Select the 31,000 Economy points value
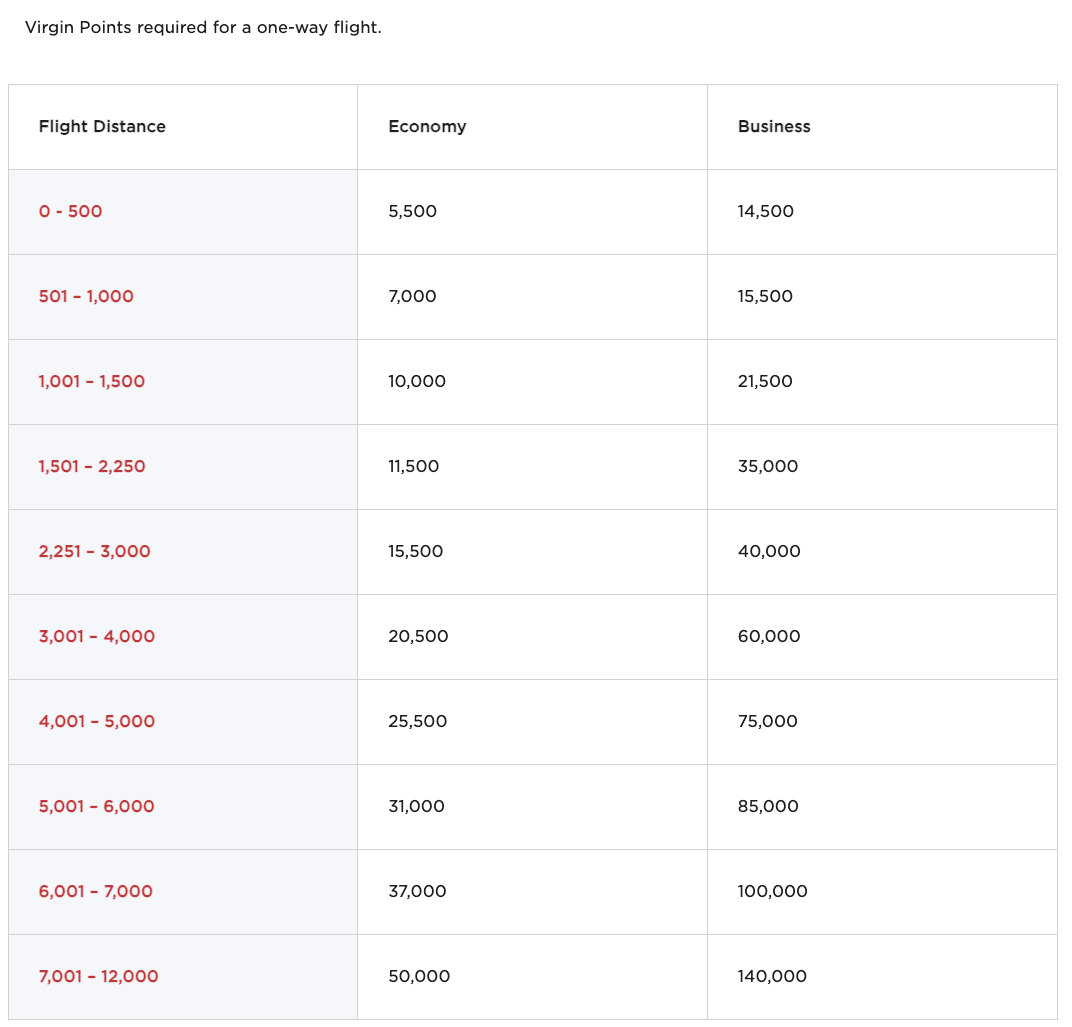Image resolution: width=1072 pixels, height=1027 pixels. coord(417,807)
